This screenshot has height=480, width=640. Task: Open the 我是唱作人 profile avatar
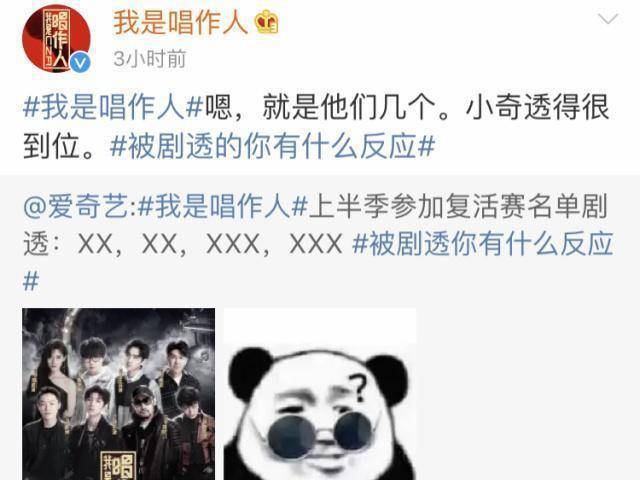[56, 39]
